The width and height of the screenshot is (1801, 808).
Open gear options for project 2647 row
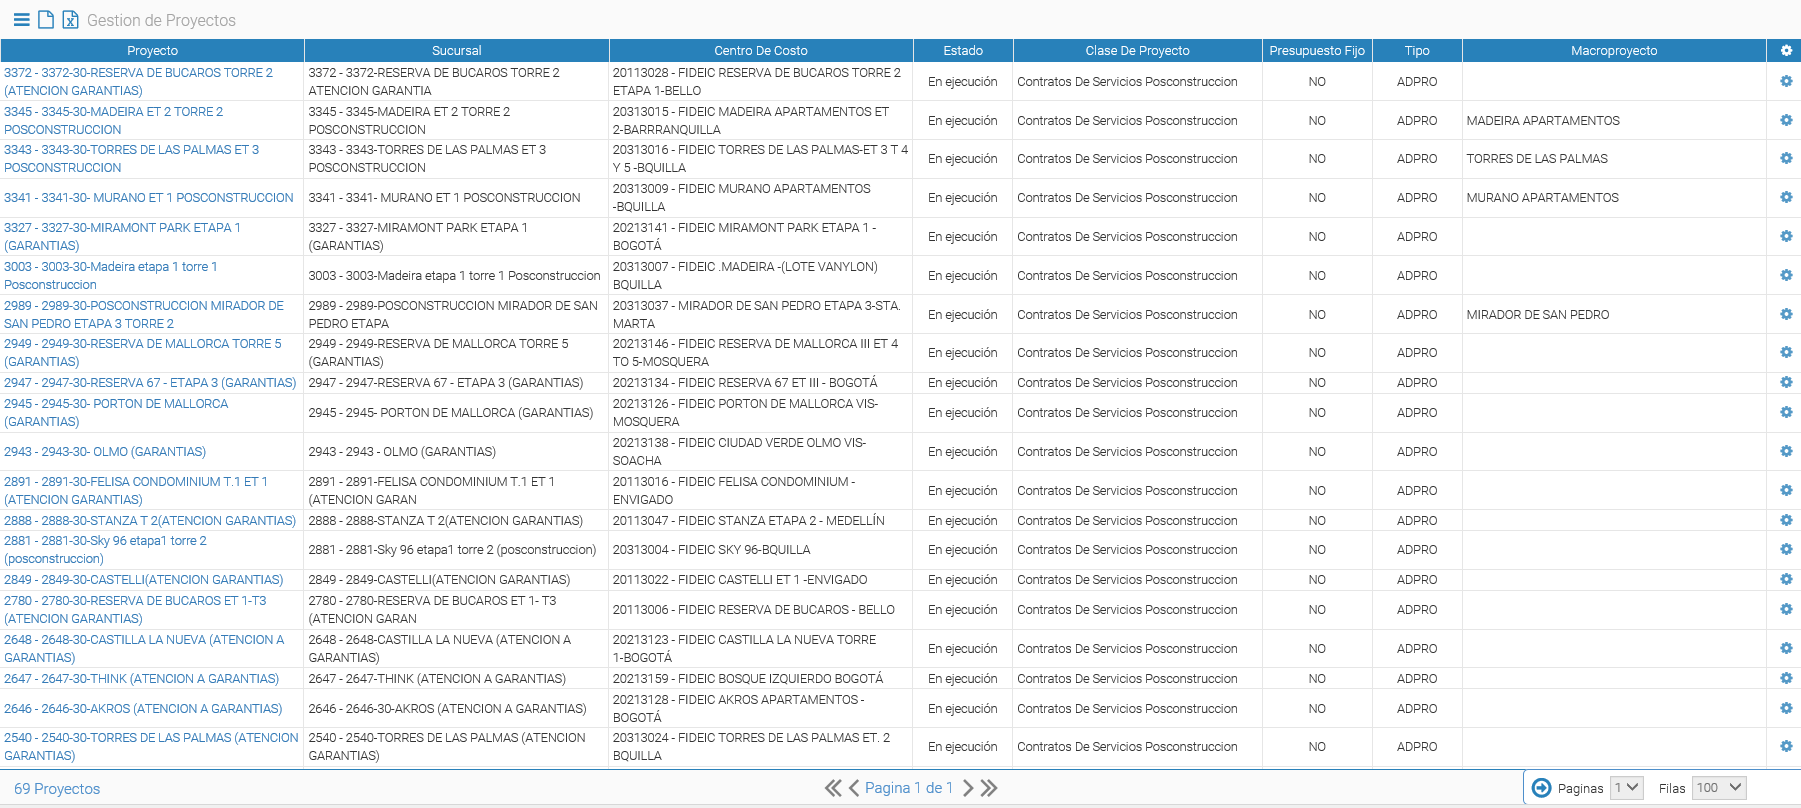1786,678
